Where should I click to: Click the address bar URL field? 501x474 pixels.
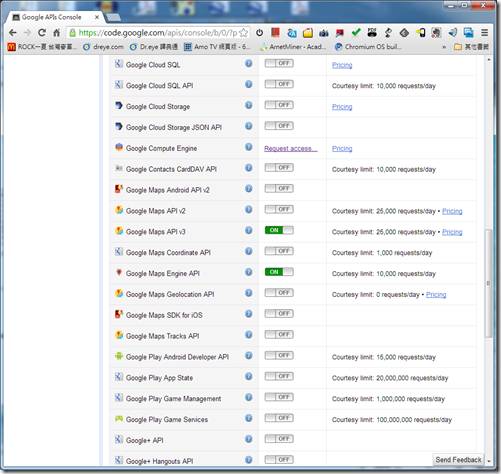point(158,33)
